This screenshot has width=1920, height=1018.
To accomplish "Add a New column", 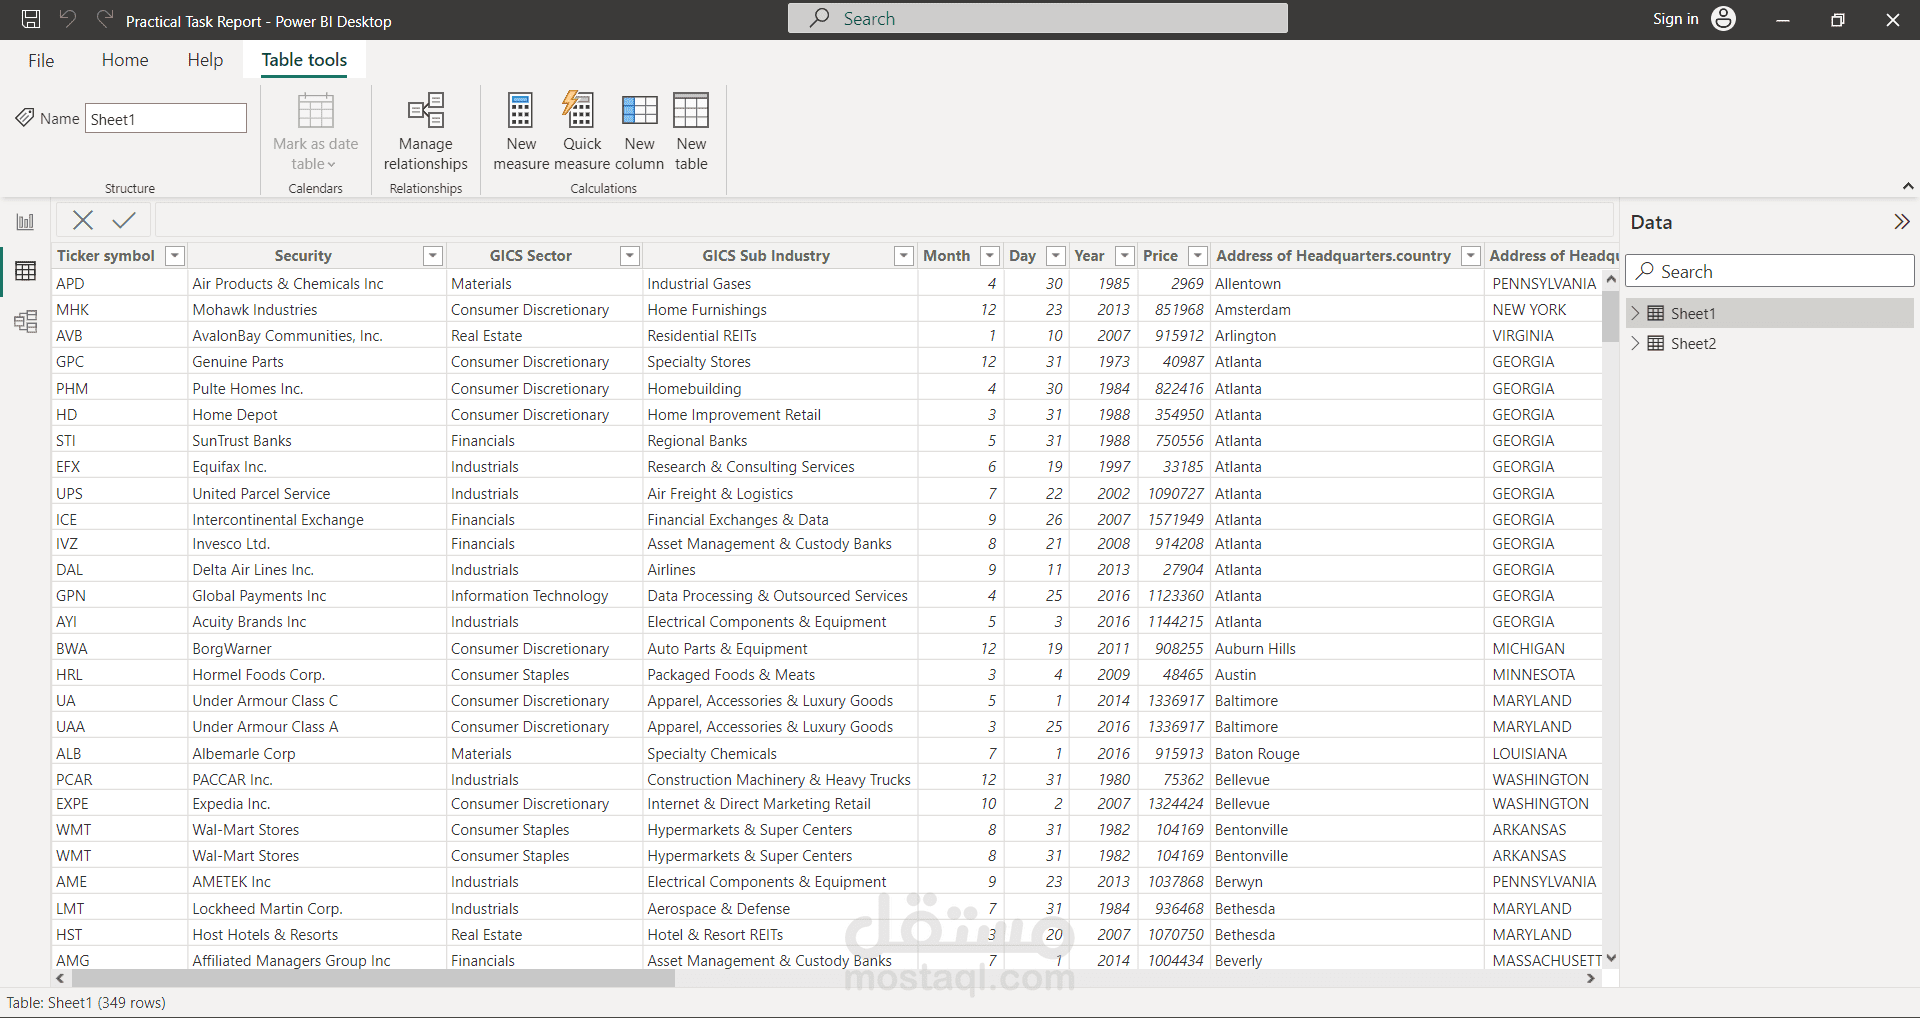I will (x=639, y=132).
